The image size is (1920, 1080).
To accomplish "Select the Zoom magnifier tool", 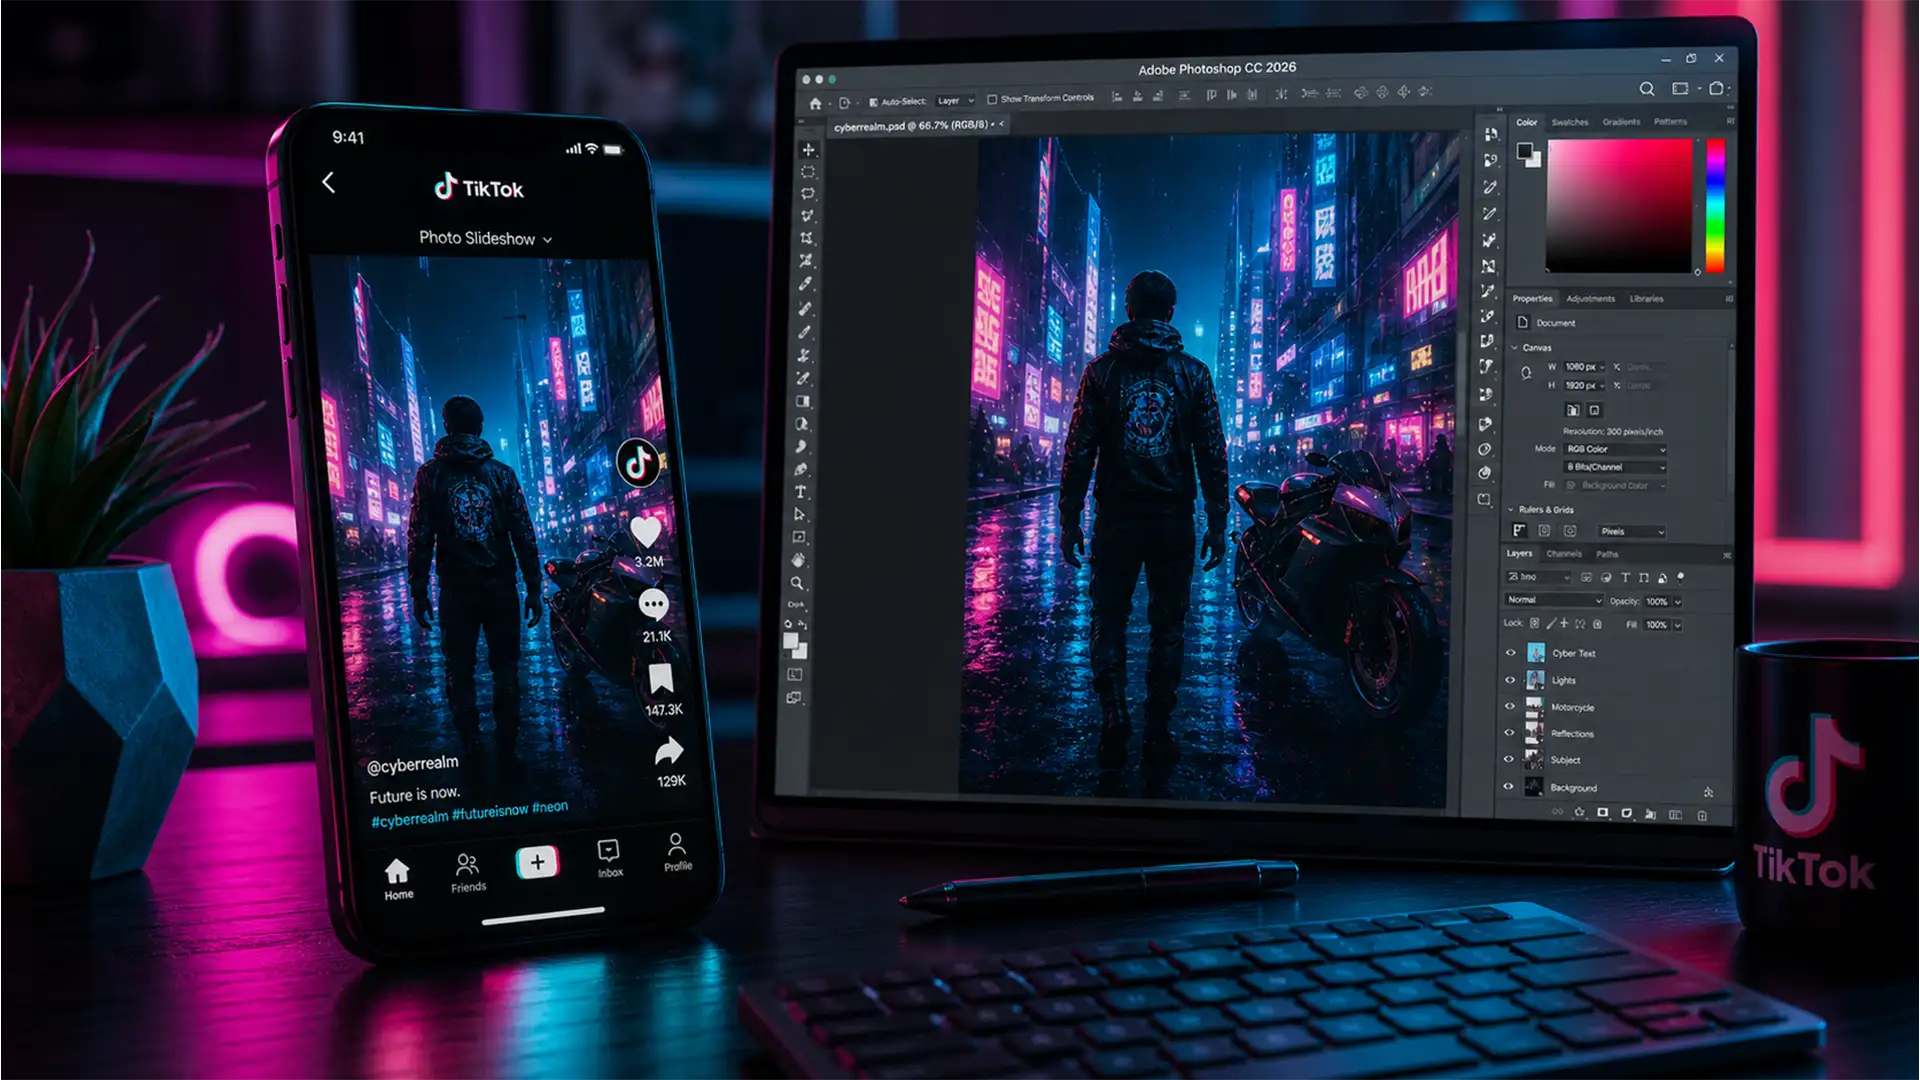I will tap(797, 583).
